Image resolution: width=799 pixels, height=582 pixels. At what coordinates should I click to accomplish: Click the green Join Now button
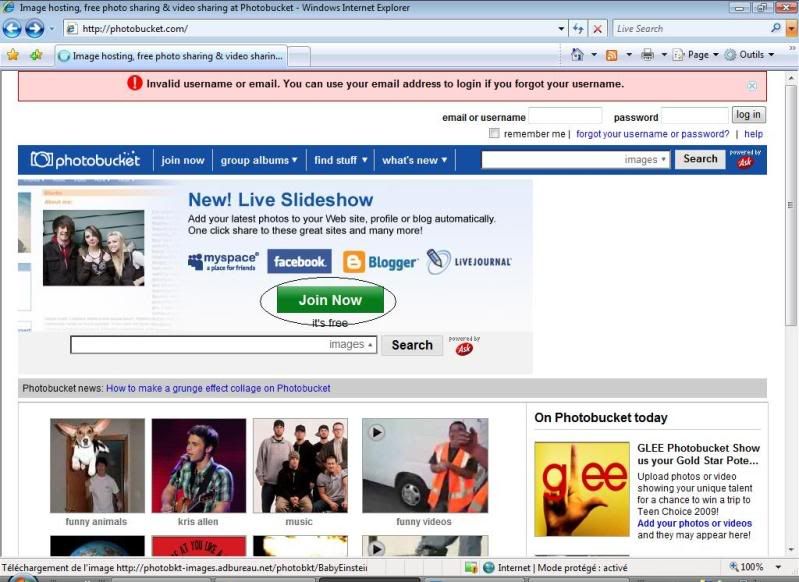coord(330,300)
